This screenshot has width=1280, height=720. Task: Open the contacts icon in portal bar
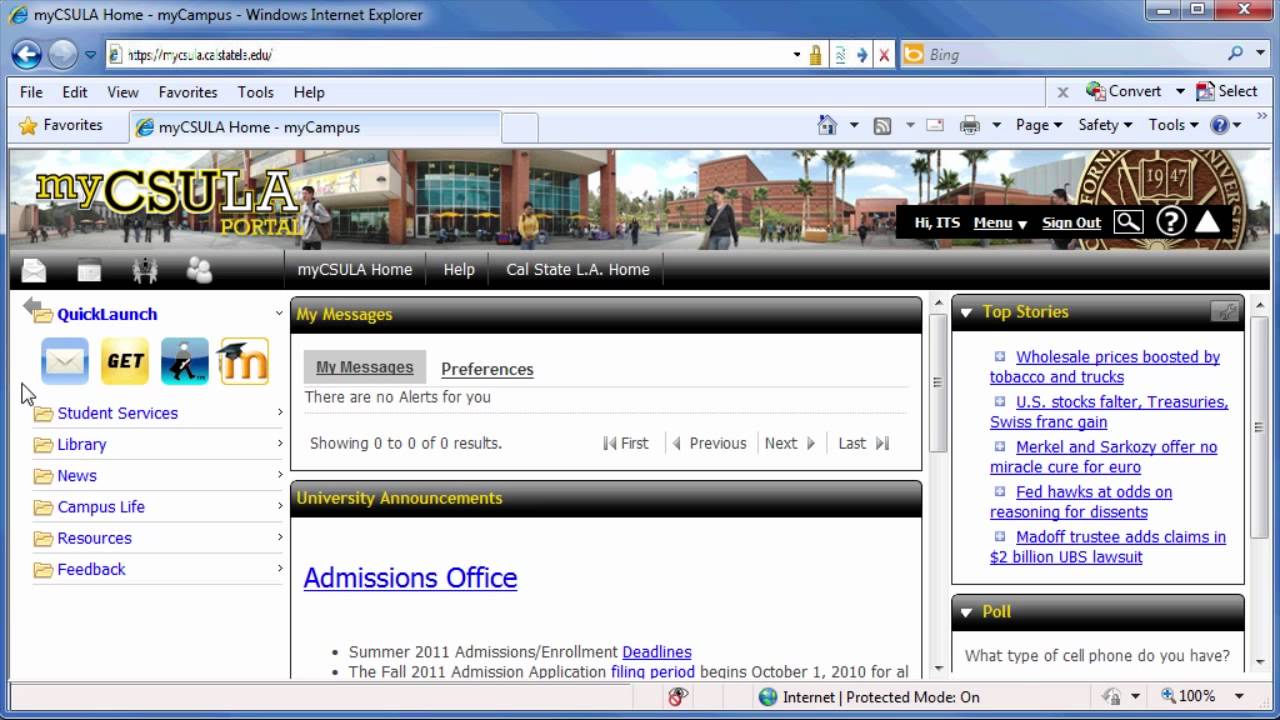[x=199, y=270]
